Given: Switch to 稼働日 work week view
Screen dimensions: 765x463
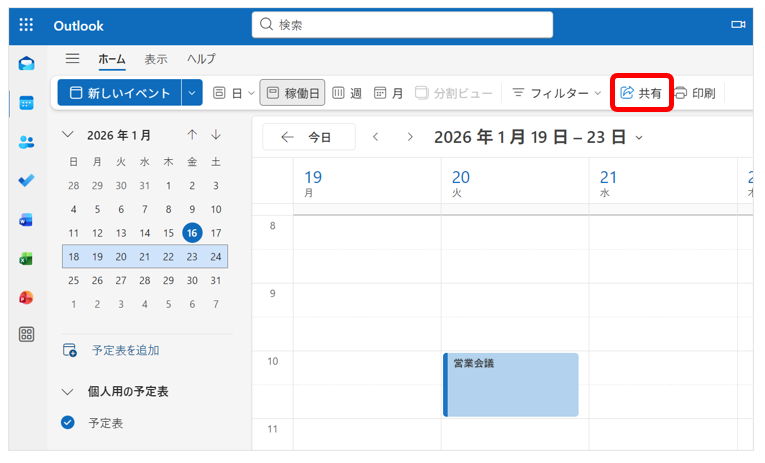Looking at the screenshot, I should (292, 93).
